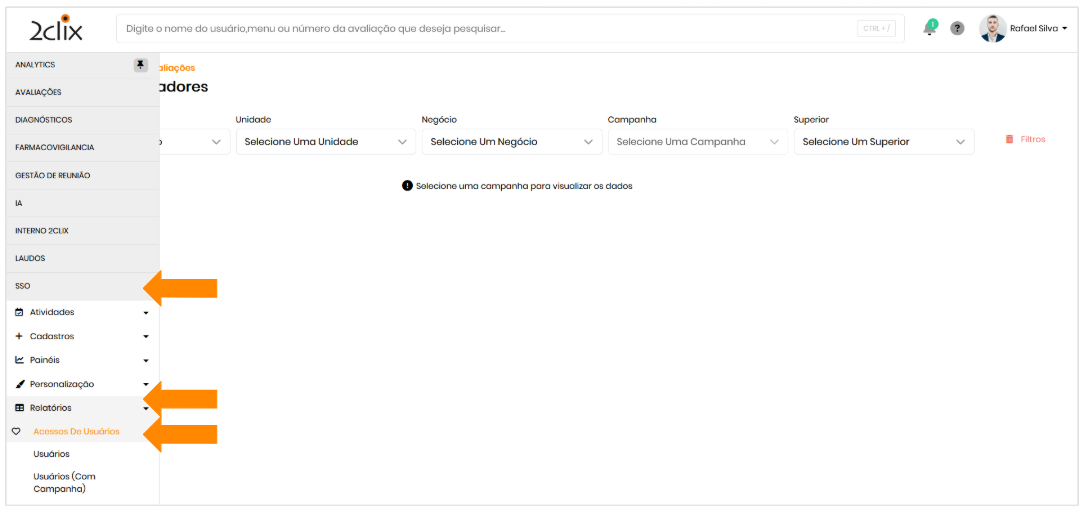The width and height of the screenshot is (1085, 513).
Task: Click Rafael Silva's profile avatar
Action: [x=992, y=29]
